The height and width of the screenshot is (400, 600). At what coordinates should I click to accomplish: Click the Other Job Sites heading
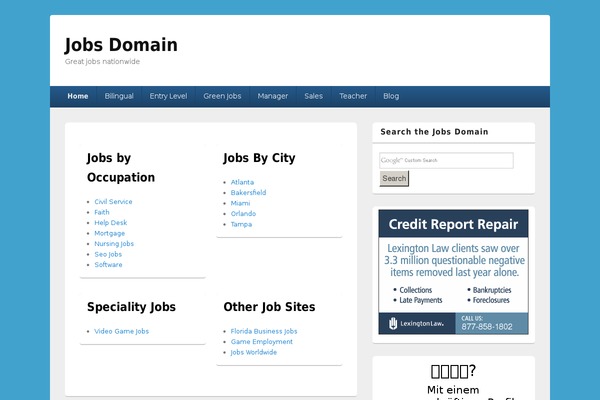pos(269,307)
